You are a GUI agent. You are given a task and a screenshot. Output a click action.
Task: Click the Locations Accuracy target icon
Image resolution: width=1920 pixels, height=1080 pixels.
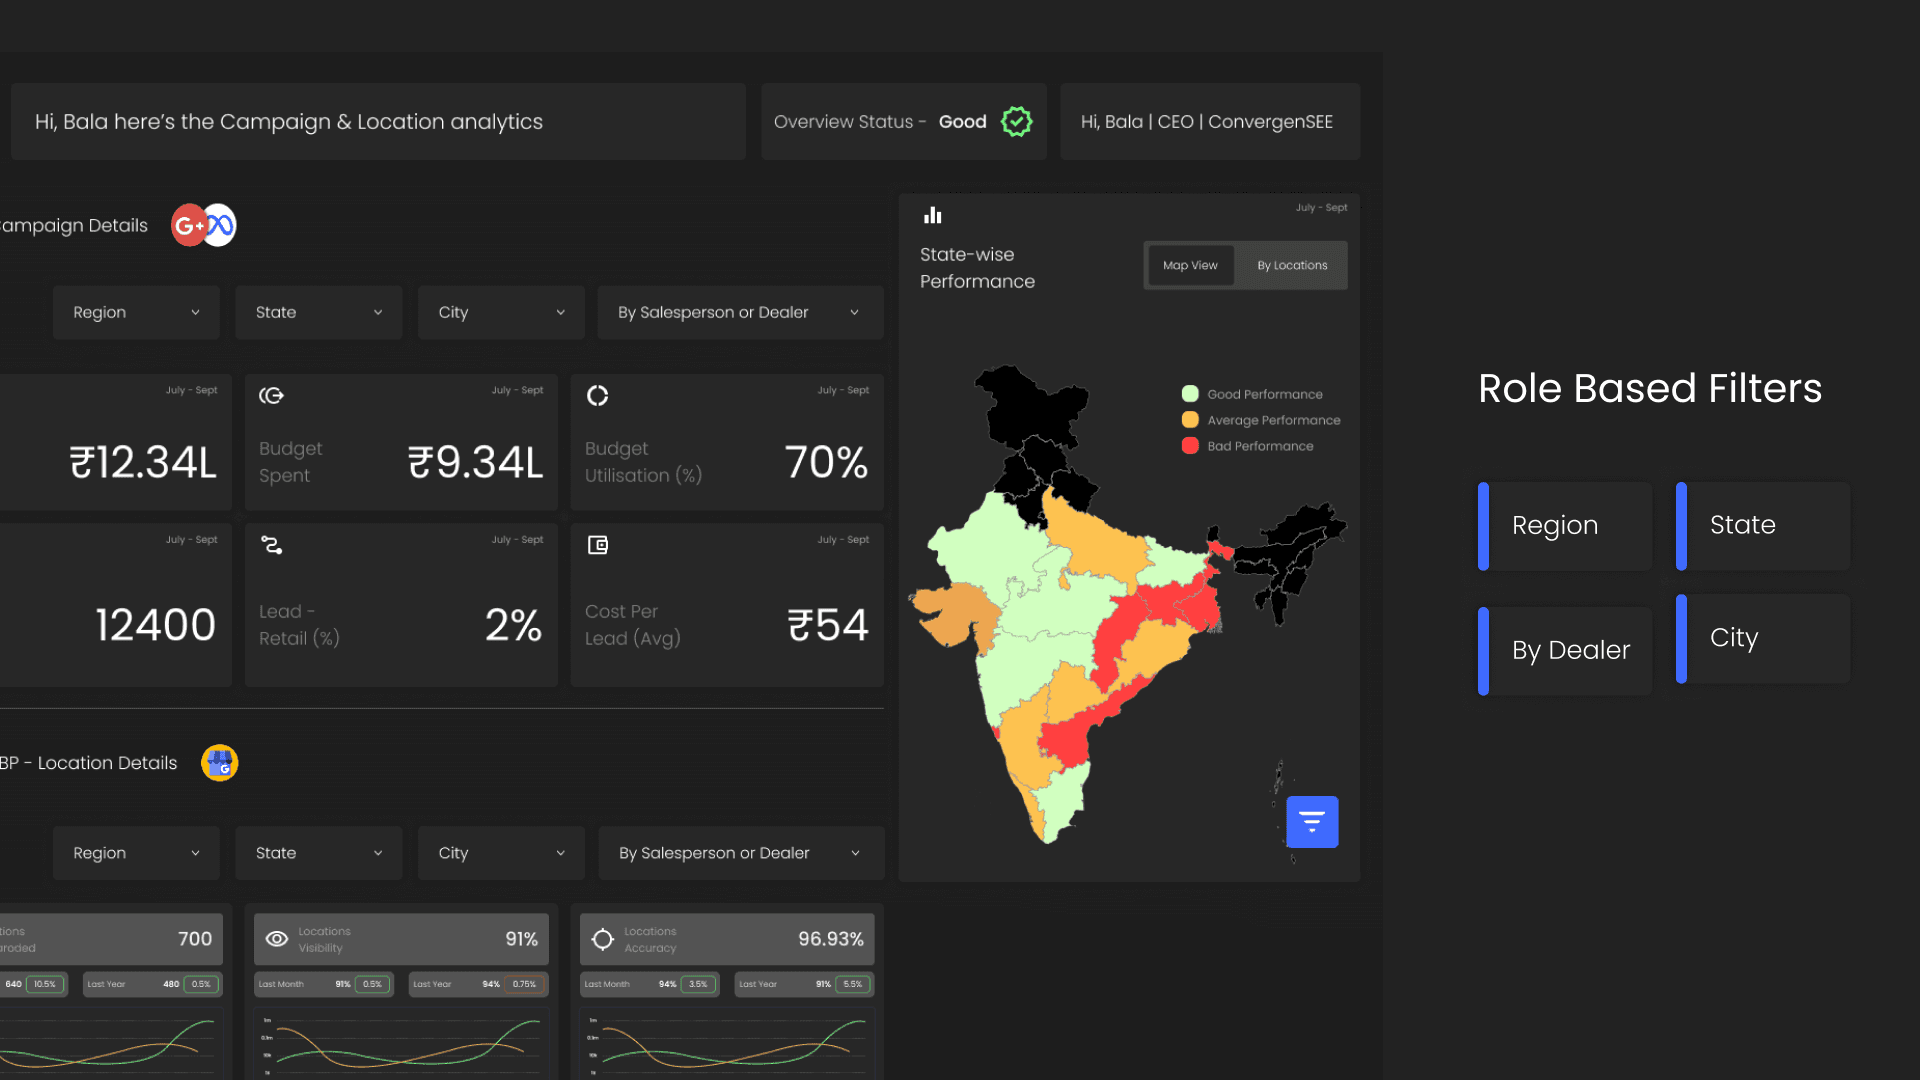[603, 939]
